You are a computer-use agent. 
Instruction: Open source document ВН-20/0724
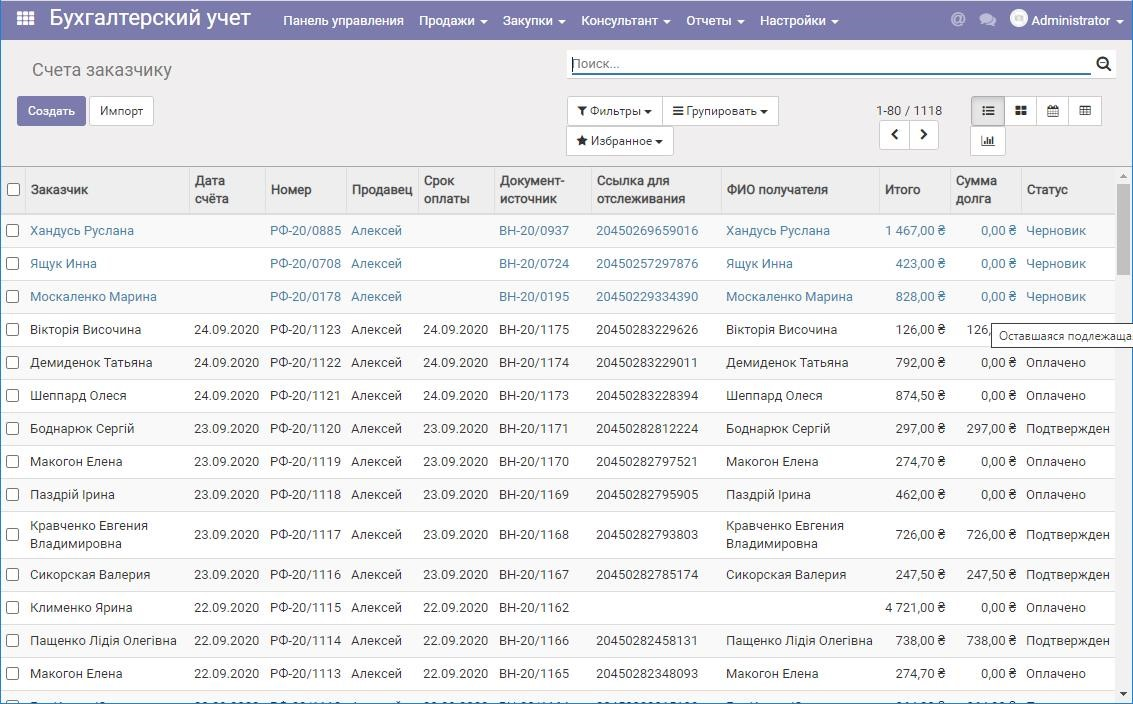[534, 264]
